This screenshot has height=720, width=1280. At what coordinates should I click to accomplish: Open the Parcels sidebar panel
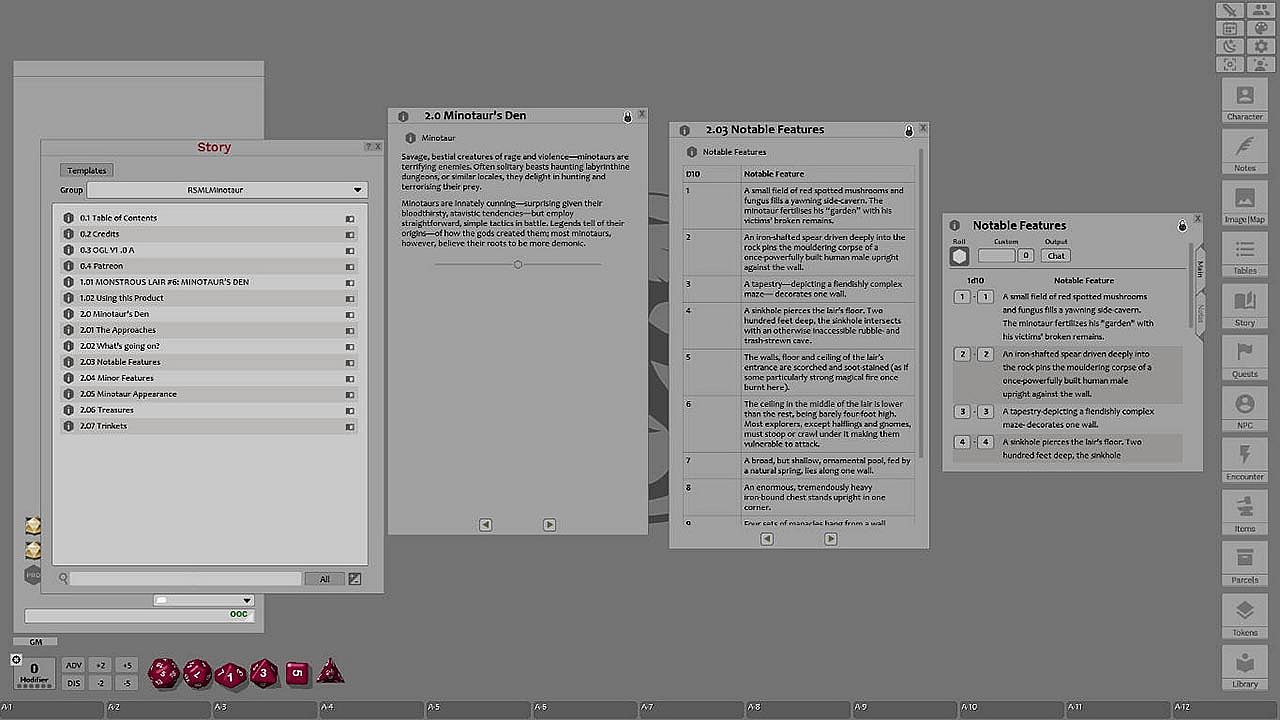pos(1245,564)
